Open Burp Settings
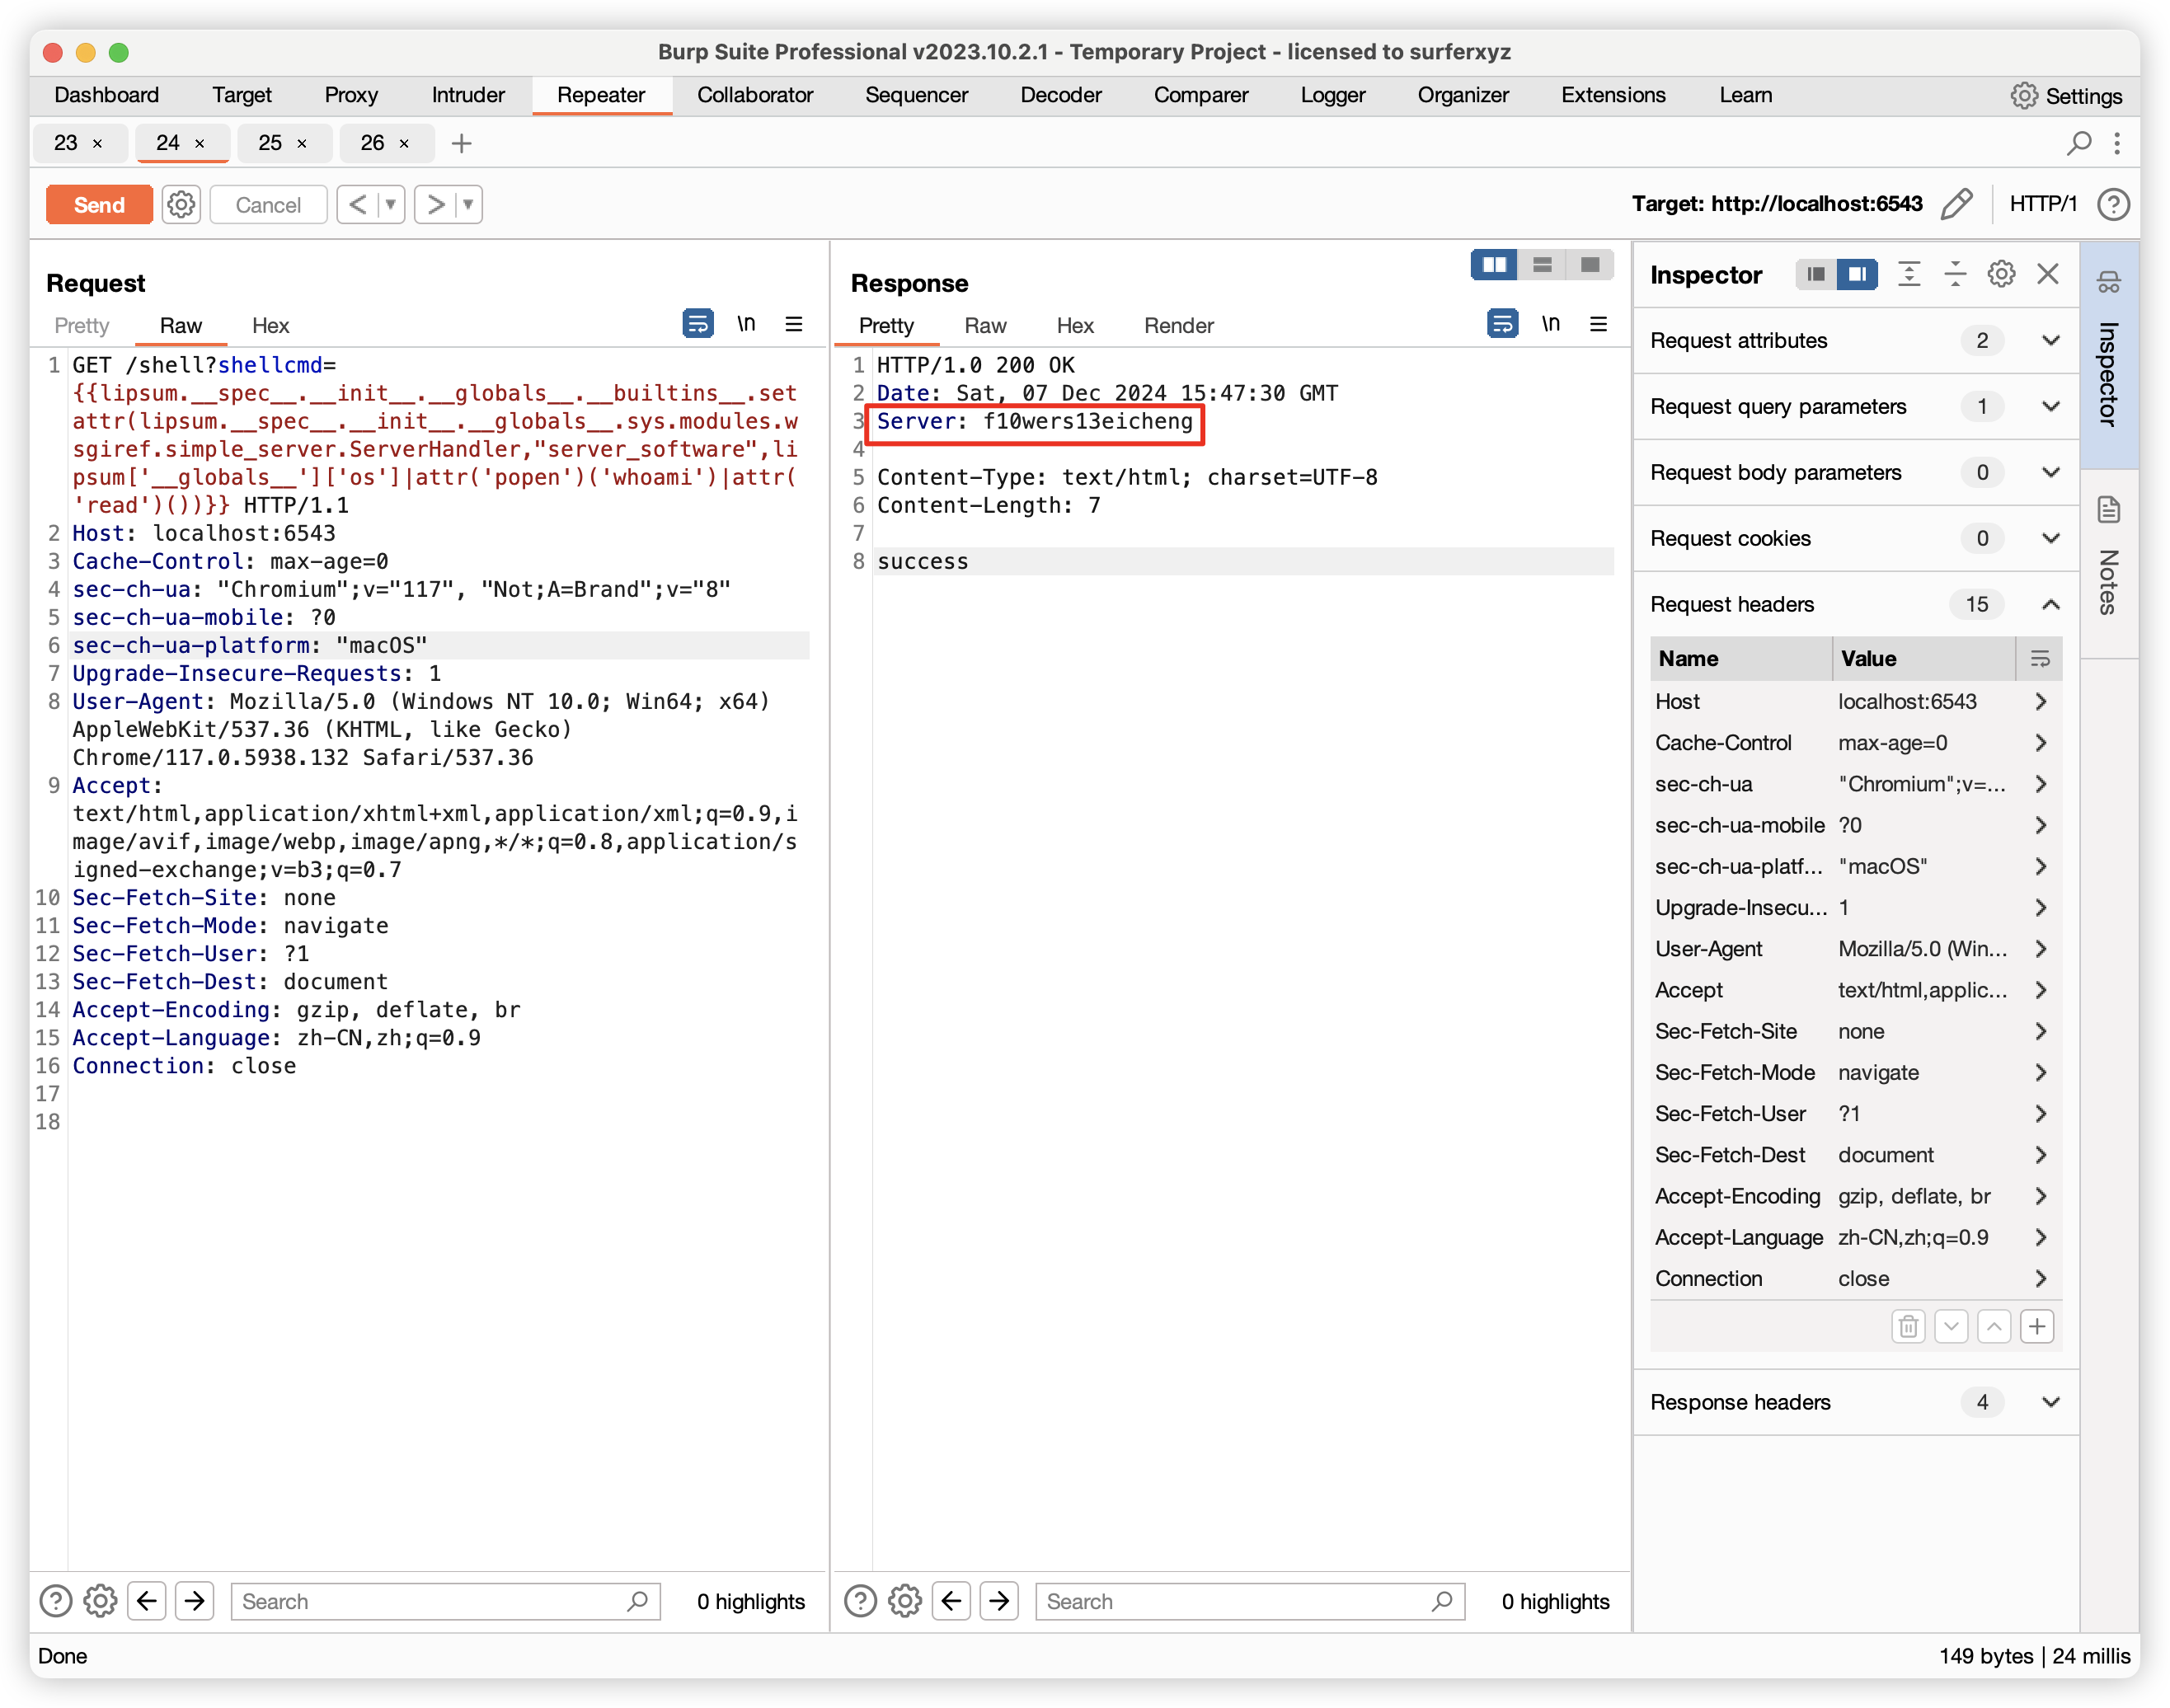Viewport: 2170px width, 1708px height. [x=2066, y=96]
